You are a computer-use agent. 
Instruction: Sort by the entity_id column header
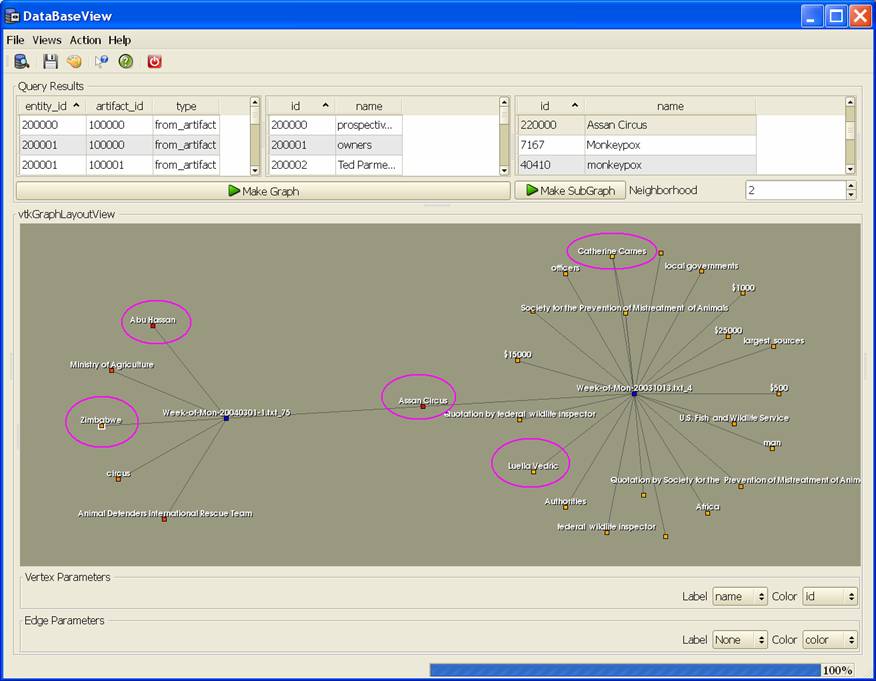coord(52,106)
